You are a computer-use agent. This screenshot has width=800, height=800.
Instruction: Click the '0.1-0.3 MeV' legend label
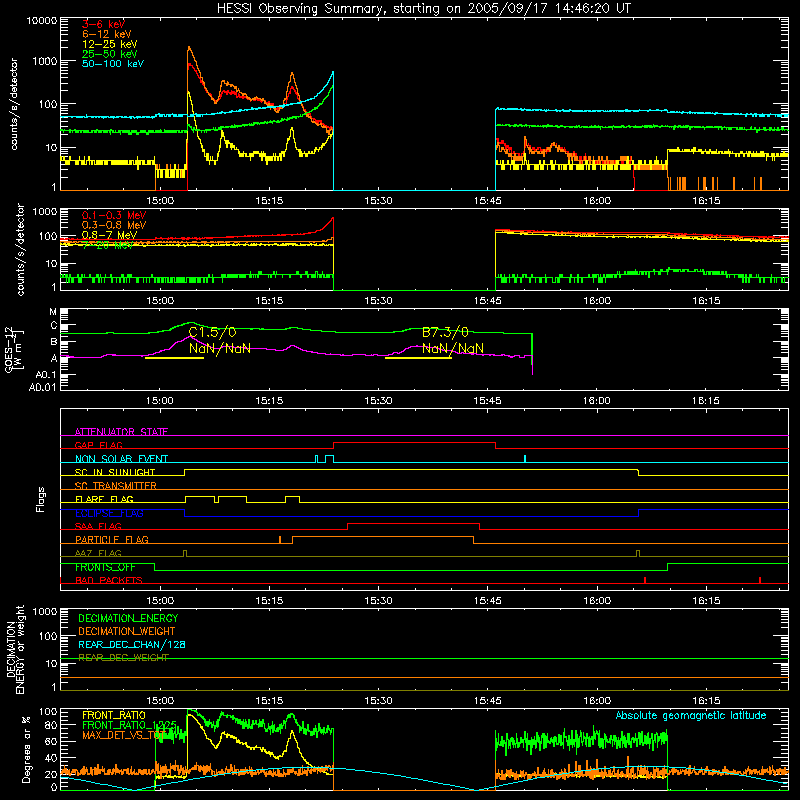114,215
